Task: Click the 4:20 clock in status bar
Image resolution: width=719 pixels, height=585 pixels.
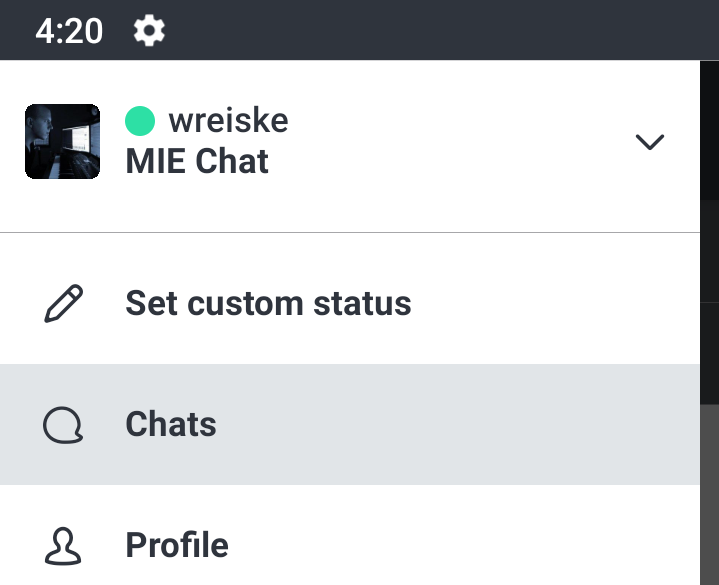Action: click(x=69, y=31)
